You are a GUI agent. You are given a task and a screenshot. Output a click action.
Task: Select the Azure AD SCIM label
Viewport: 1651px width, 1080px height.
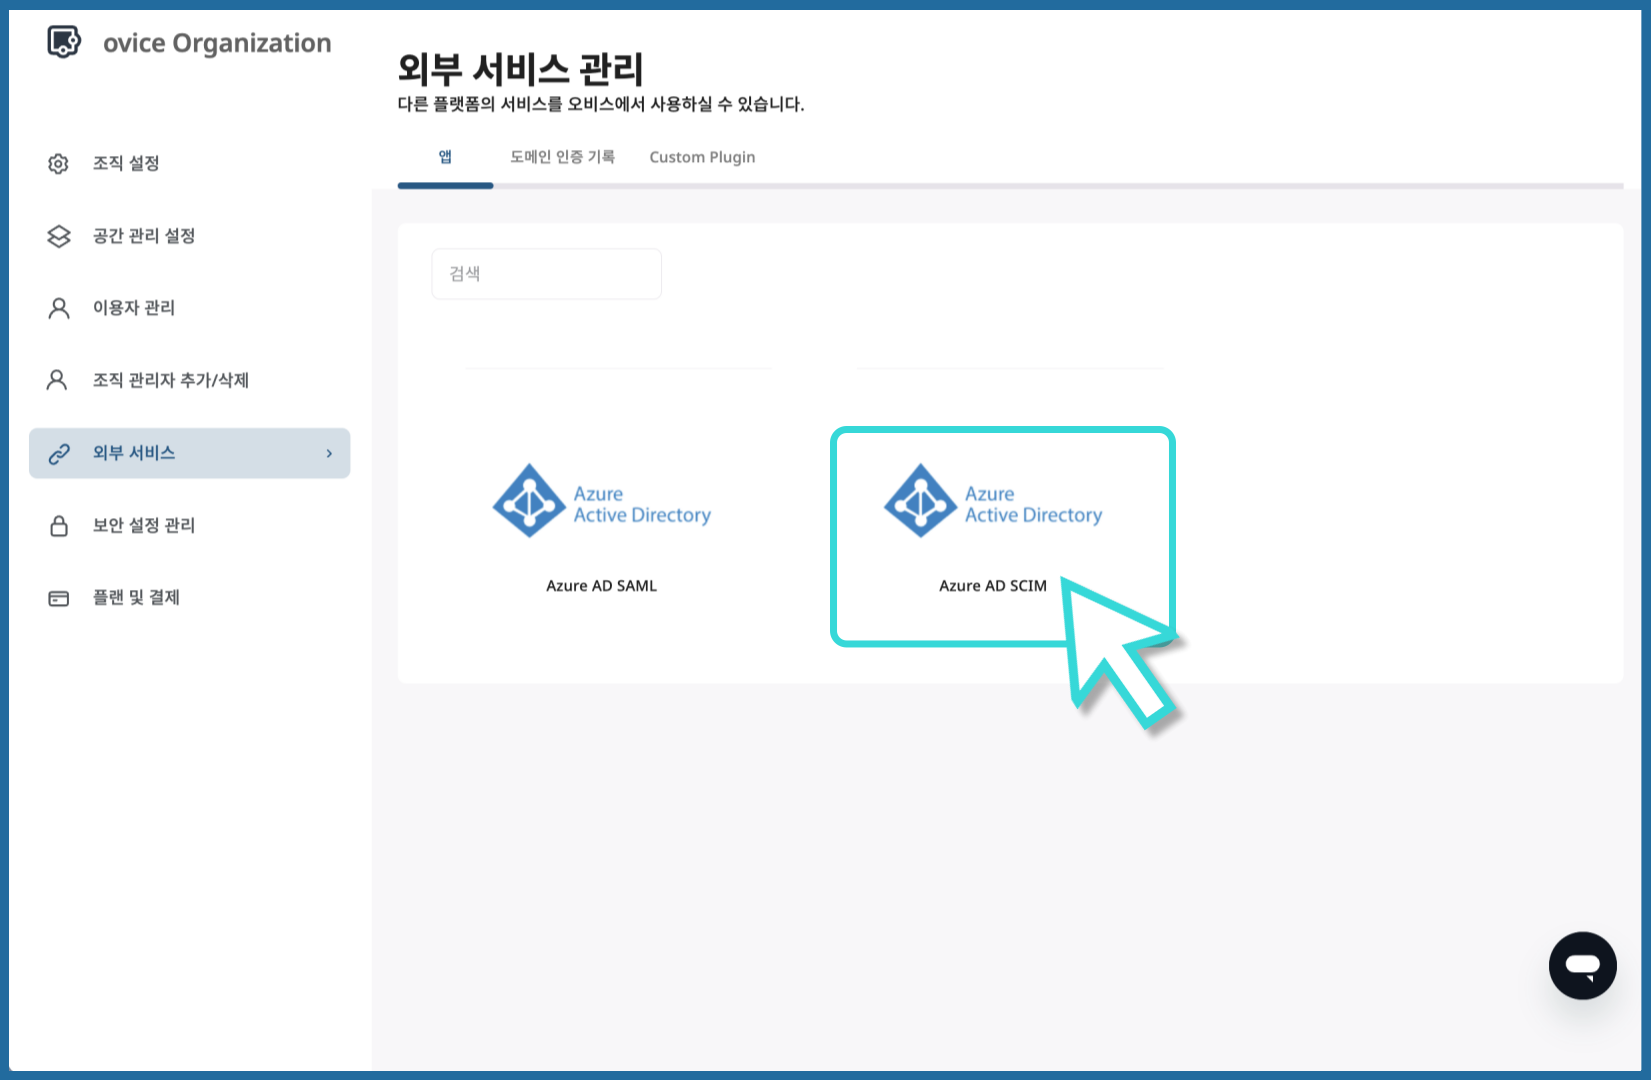[x=993, y=586]
